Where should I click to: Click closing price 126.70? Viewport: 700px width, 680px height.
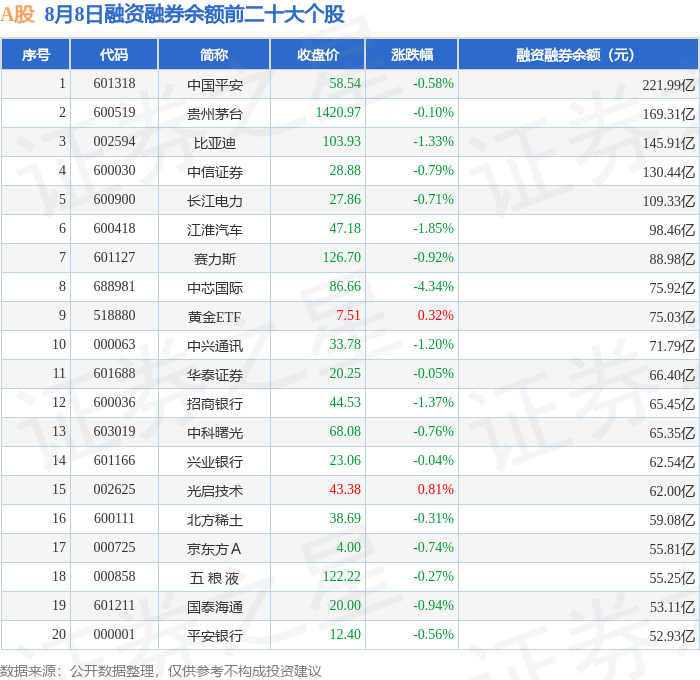point(342,257)
